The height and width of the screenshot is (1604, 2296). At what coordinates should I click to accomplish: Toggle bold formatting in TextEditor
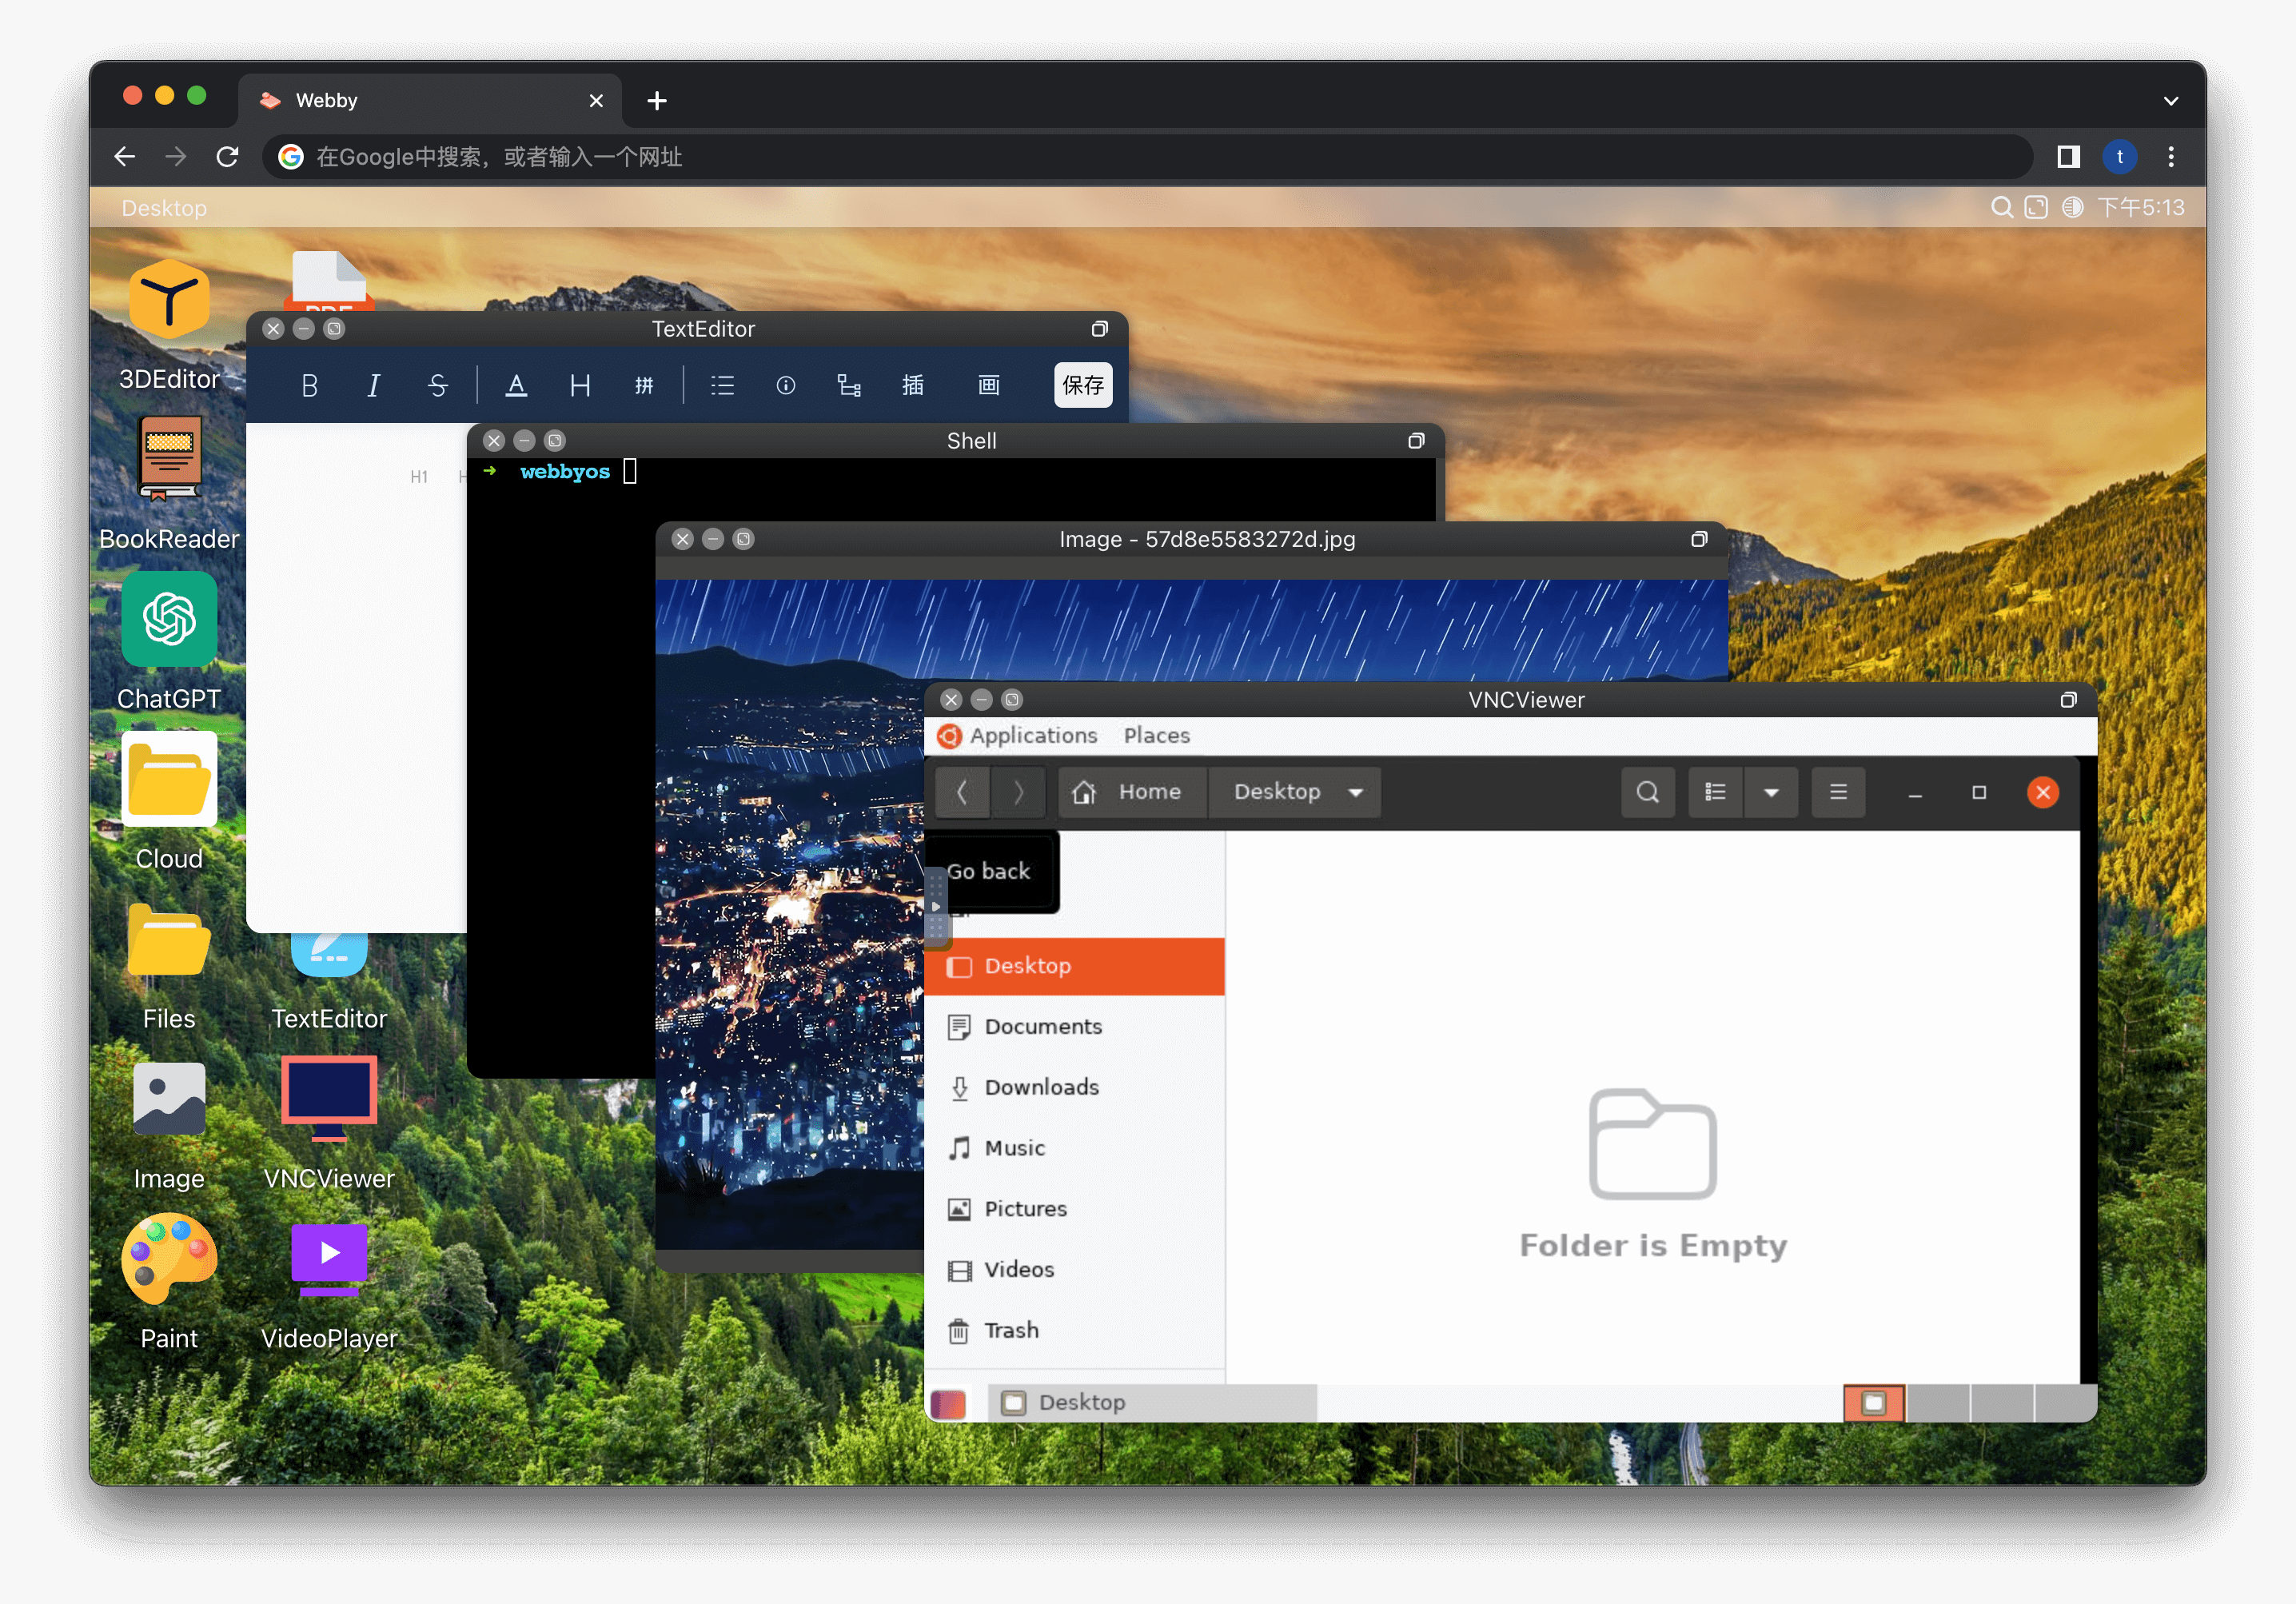[309, 385]
